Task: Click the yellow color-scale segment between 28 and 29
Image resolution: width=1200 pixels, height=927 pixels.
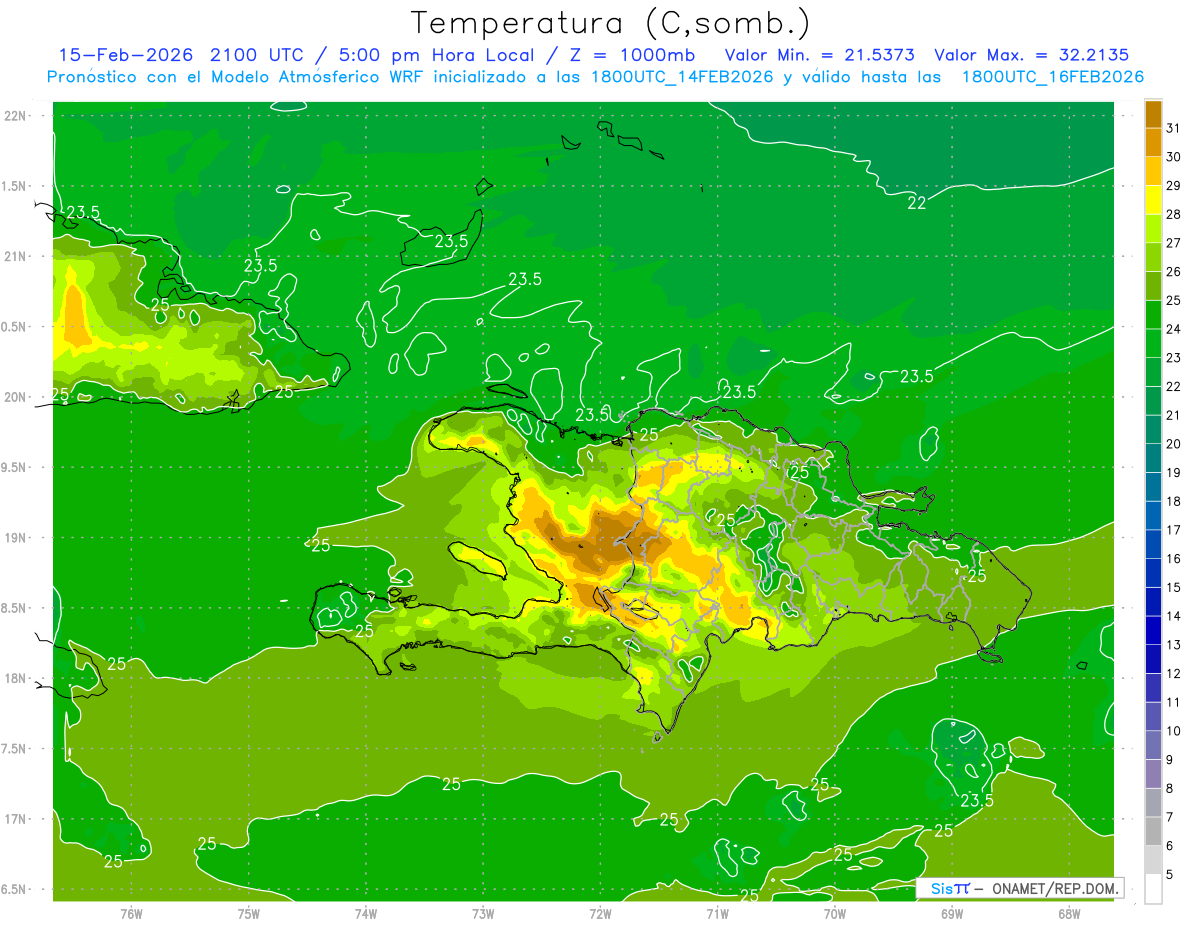Action: [1153, 200]
